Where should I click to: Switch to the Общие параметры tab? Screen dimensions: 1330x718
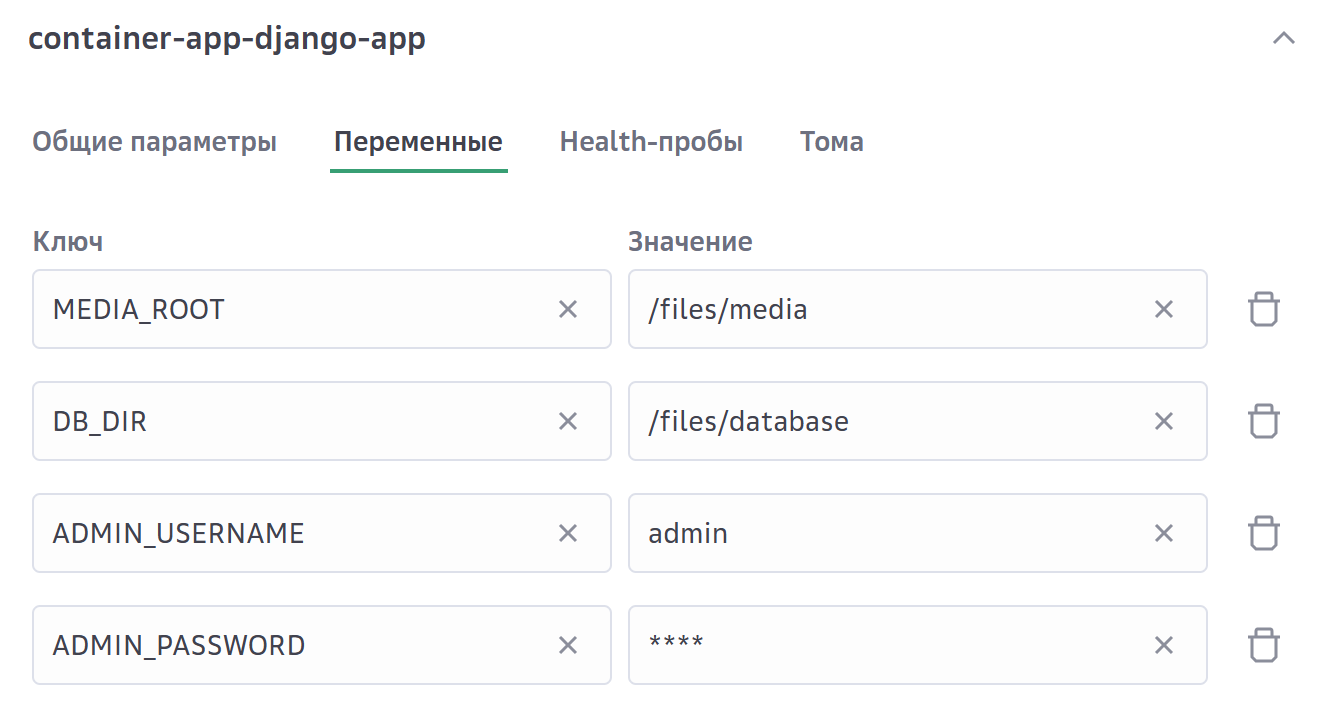[x=154, y=142]
